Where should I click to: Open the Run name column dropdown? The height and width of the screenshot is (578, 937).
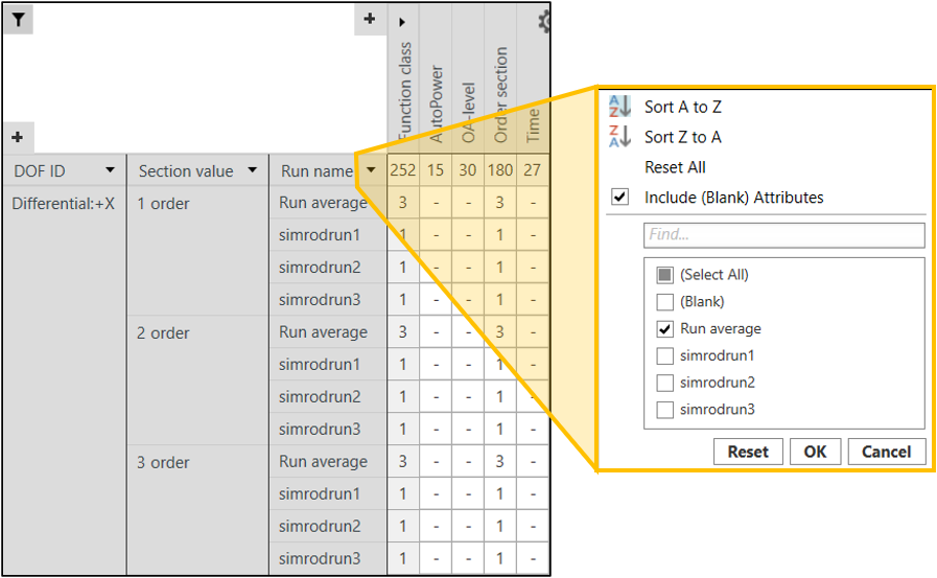[371, 171]
